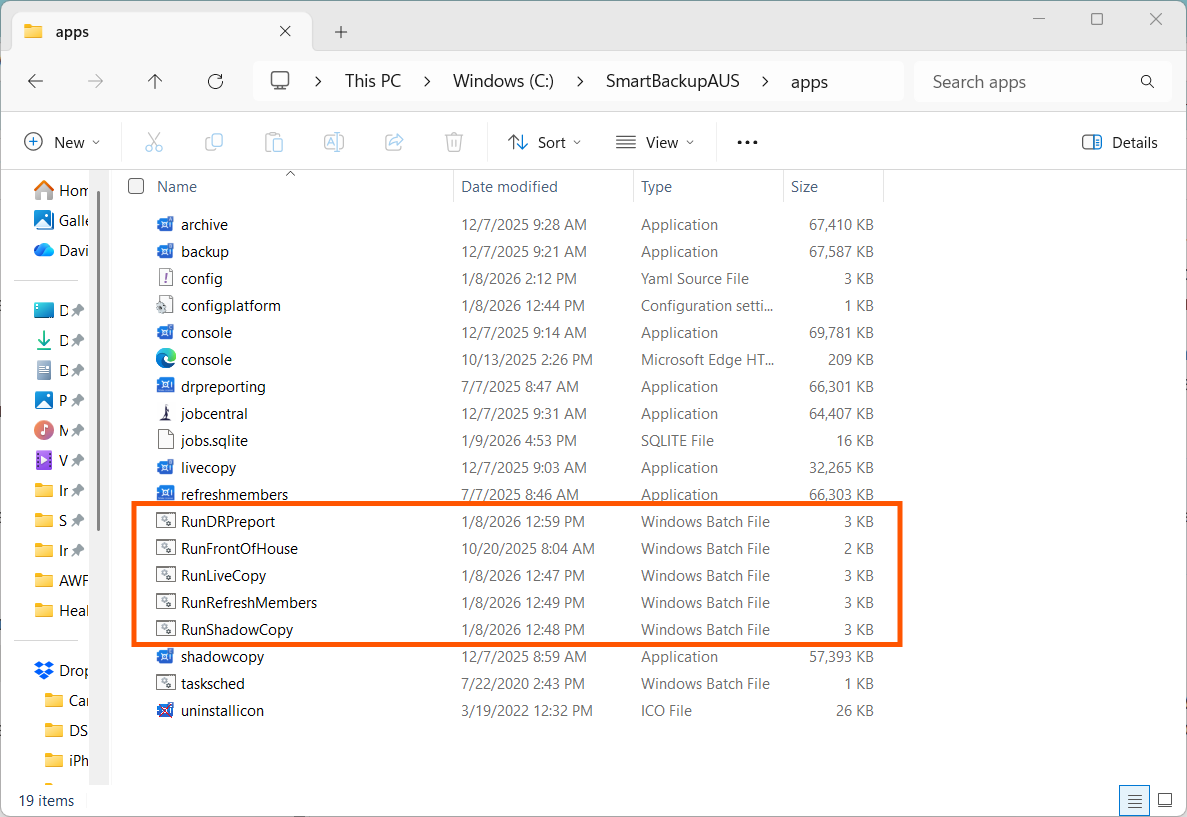Select the RunShadowCopy batch file
The width and height of the screenshot is (1187, 817).
[237, 630]
